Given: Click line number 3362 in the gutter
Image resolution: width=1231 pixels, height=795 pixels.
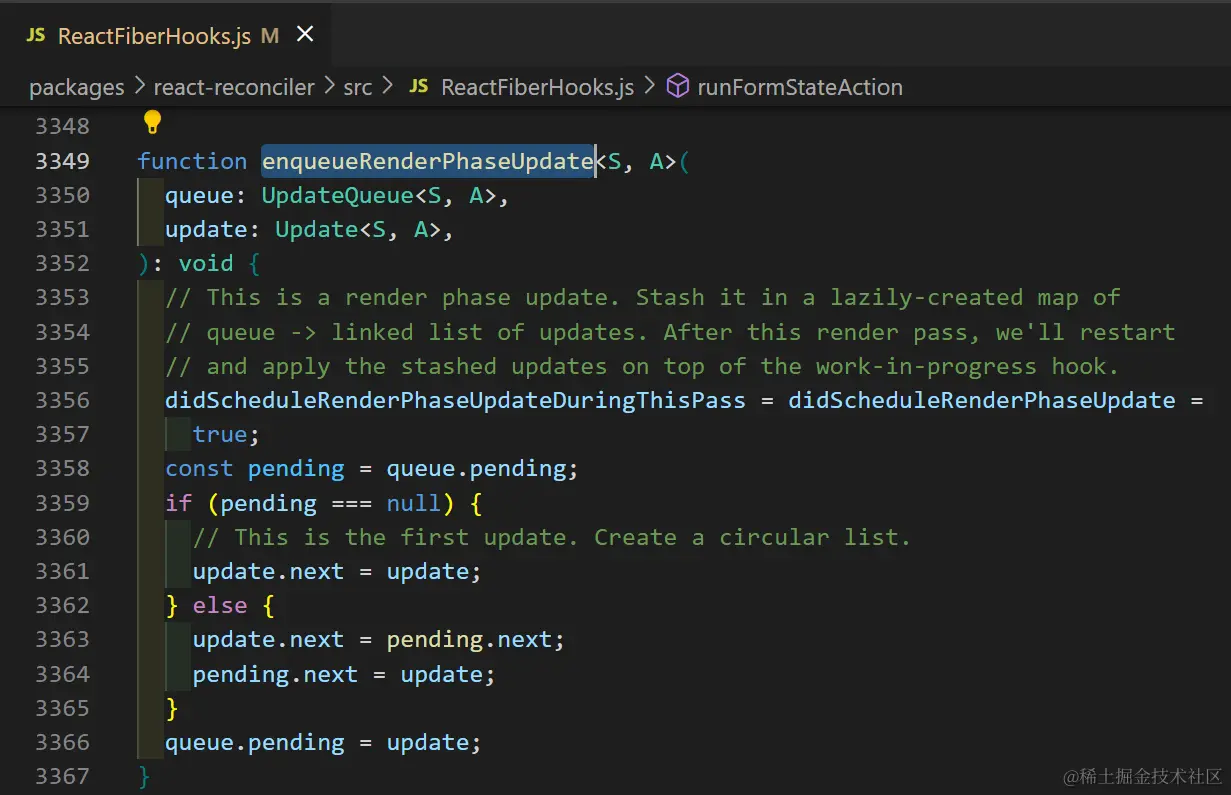Looking at the screenshot, I should point(62,605).
